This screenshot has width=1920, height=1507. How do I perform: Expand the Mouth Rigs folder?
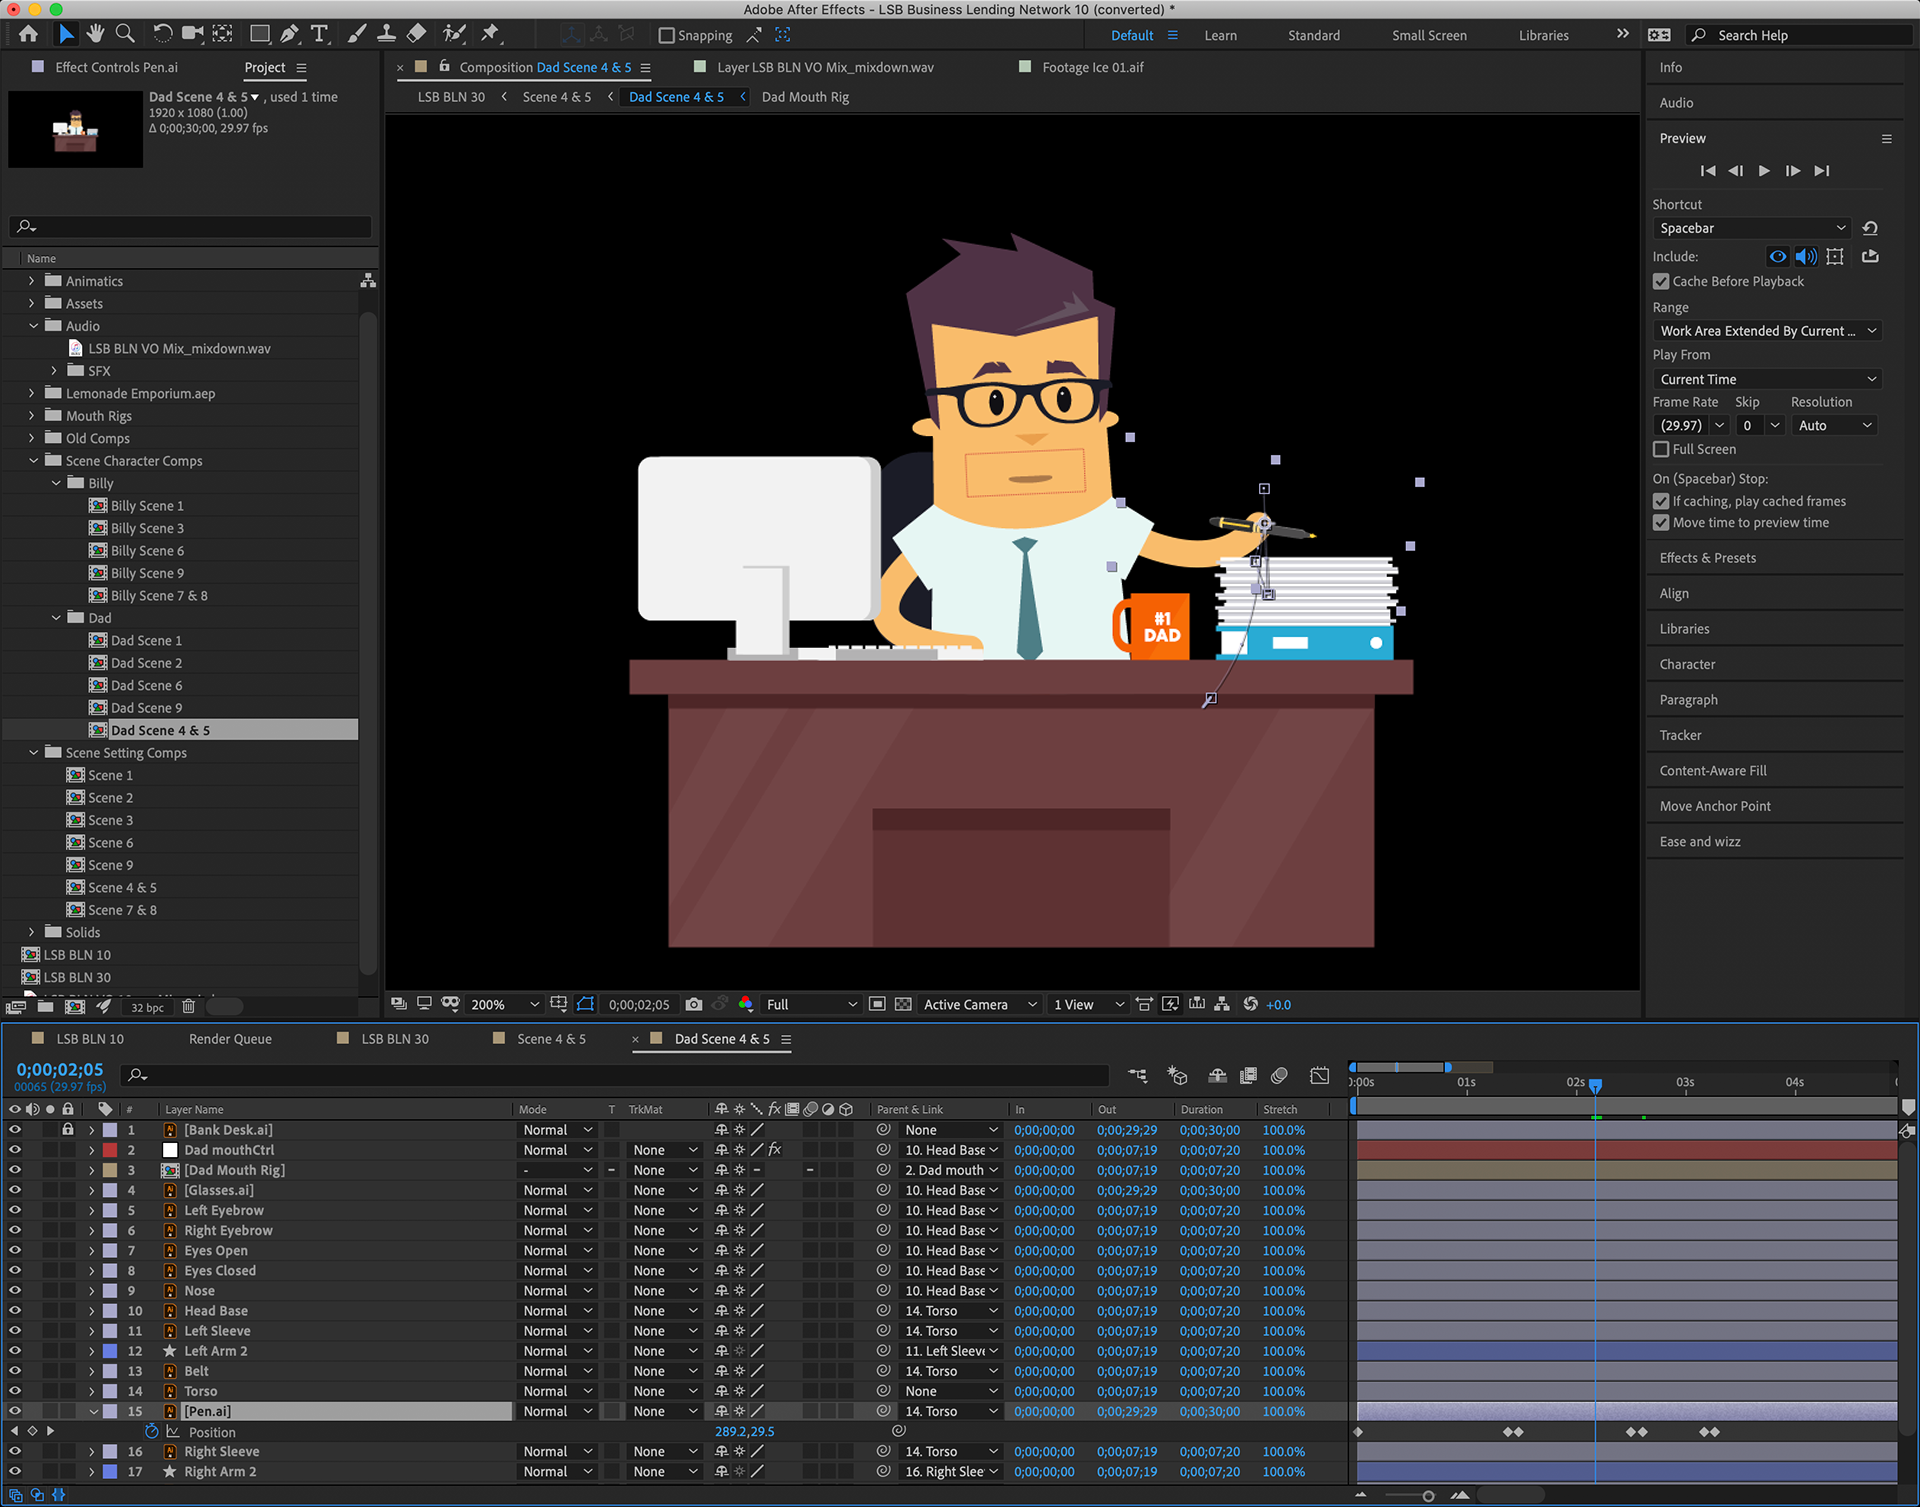[x=32, y=416]
